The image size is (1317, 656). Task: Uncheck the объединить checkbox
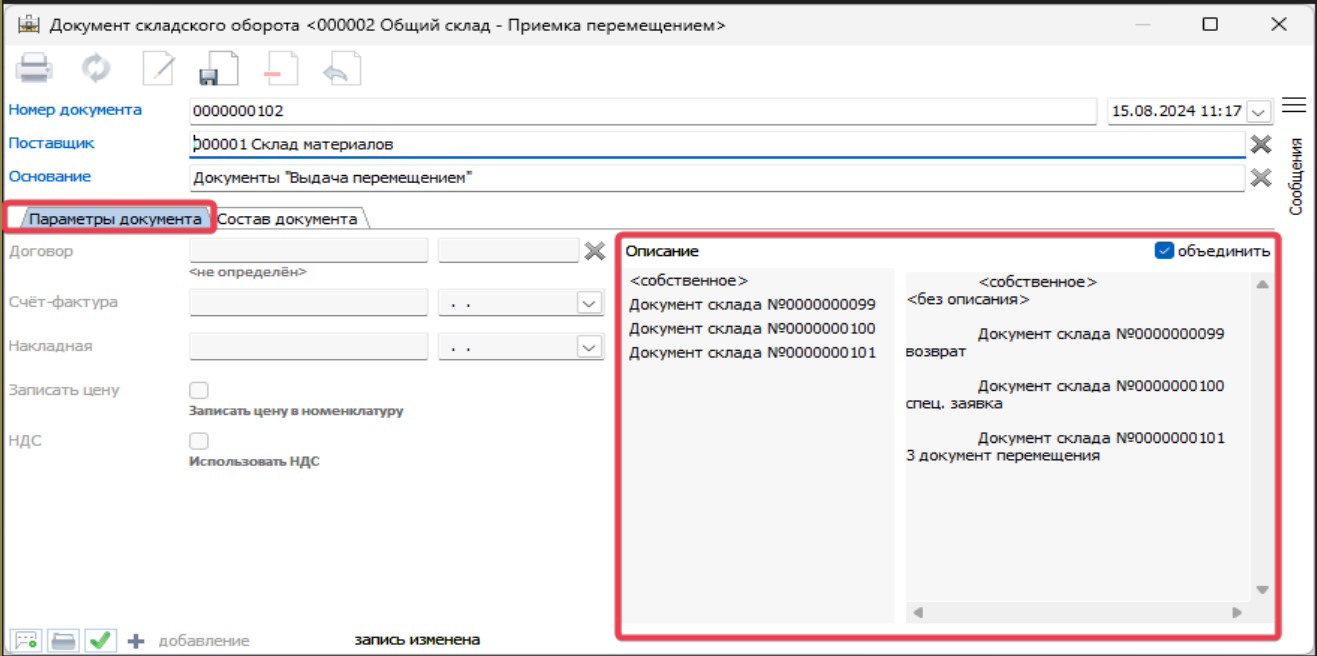tap(1163, 251)
